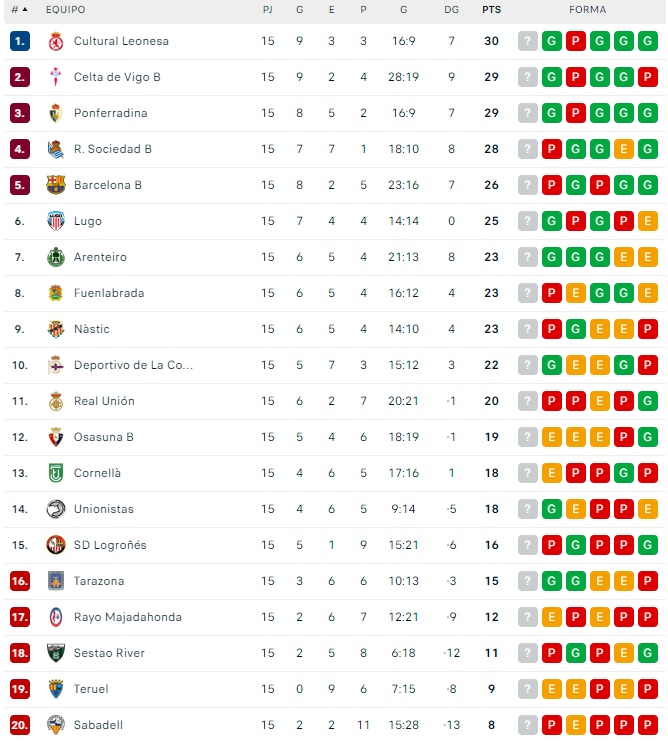The width and height of the screenshot is (668, 743).
Task: Click the Sabadell club crest
Action: (x=56, y=725)
